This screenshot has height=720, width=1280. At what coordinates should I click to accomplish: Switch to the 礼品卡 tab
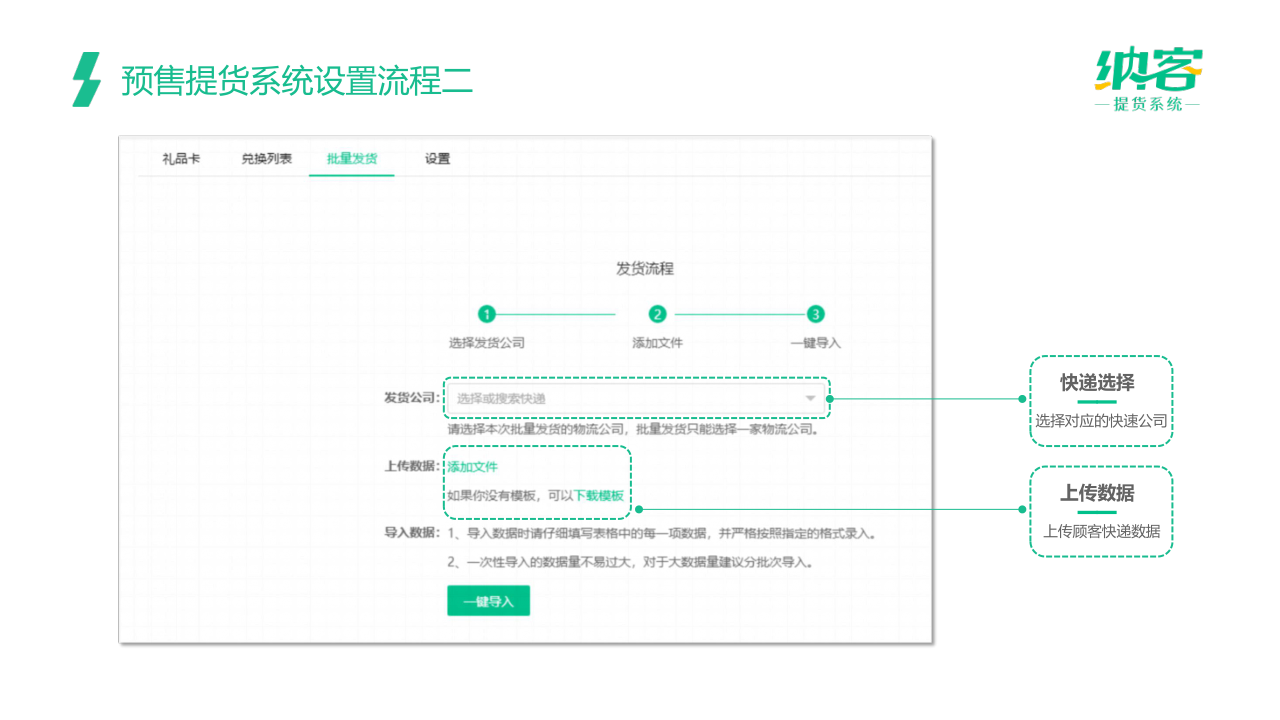coord(181,159)
